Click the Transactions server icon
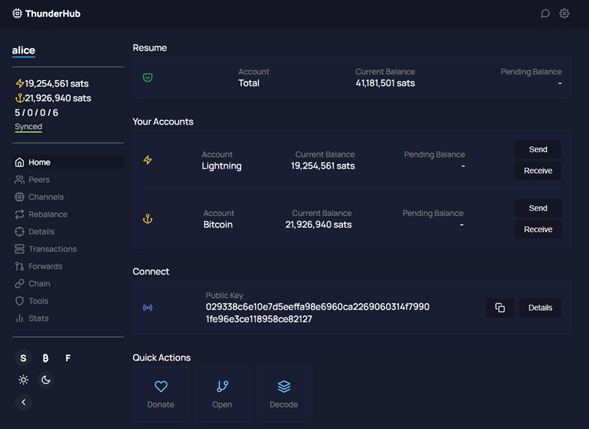This screenshot has width=589, height=429. coord(20,249)
